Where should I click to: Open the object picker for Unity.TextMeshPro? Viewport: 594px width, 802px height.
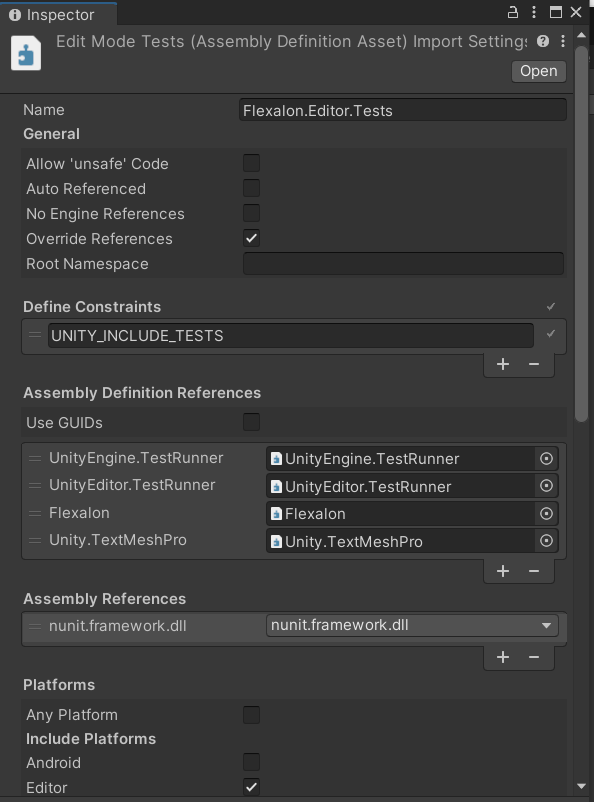pyautogui.click(x=546, y=540)
